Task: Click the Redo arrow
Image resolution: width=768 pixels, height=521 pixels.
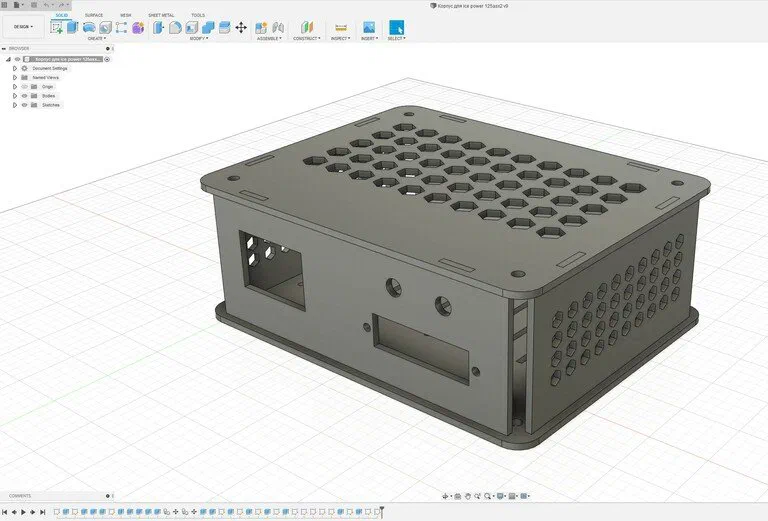Action: pyautogui.click(x=61, y=5)
